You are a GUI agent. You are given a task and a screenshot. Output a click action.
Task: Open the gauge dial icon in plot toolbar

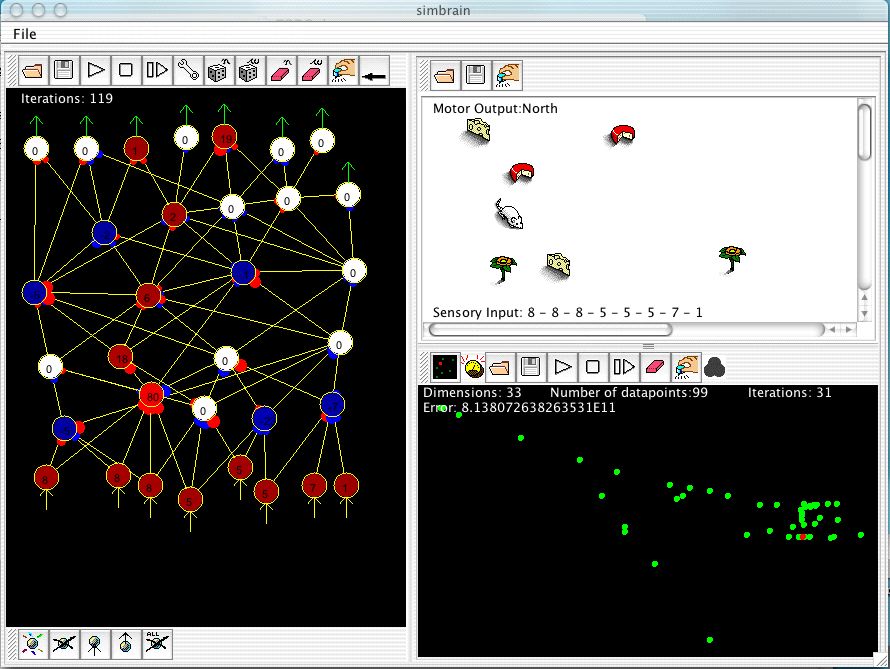click(x=472, y=367)
